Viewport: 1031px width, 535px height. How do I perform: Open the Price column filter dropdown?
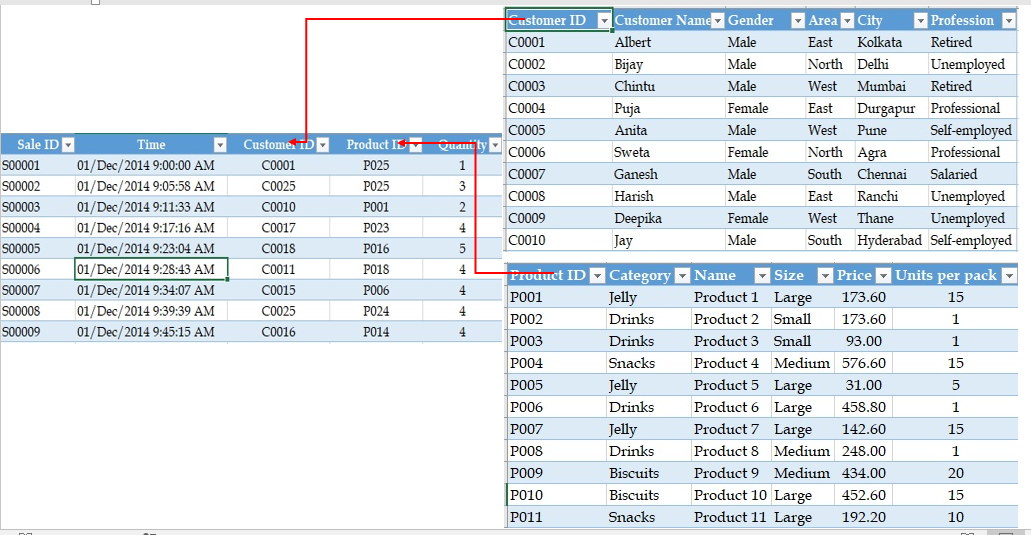click(x=884, y=275)
